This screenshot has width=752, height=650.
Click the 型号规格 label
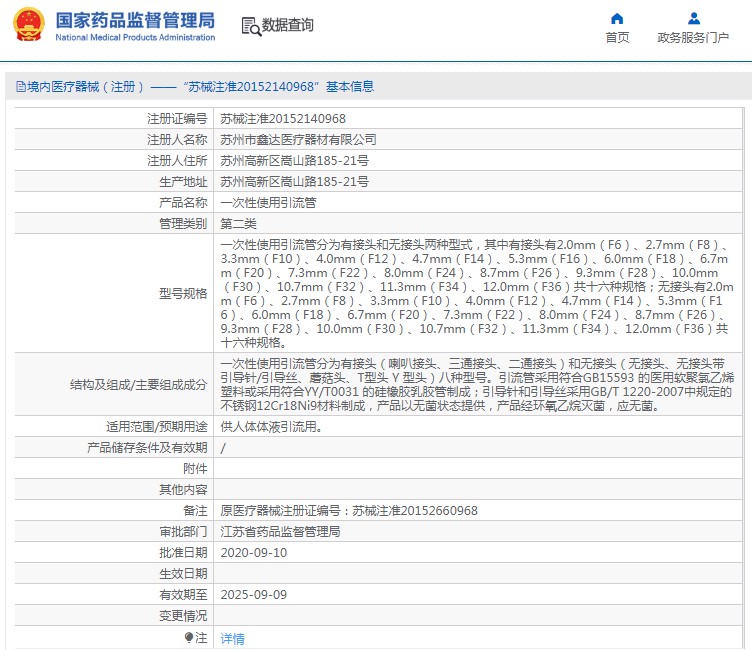click(183, 294)
